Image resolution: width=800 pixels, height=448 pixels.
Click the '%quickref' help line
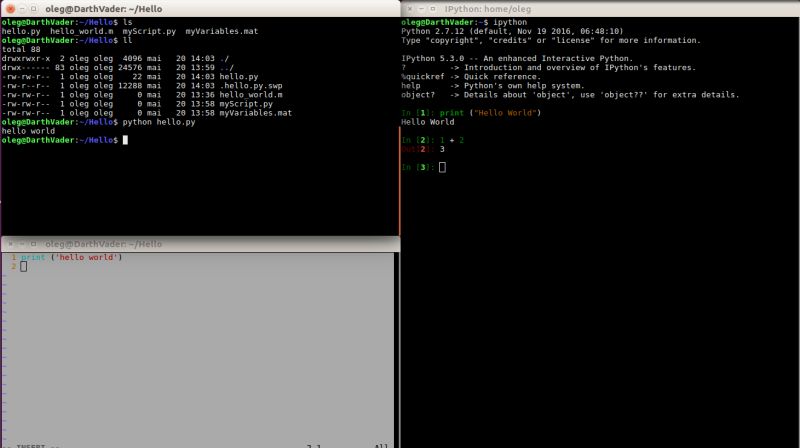pyautogui.click(x=471, y=77)
